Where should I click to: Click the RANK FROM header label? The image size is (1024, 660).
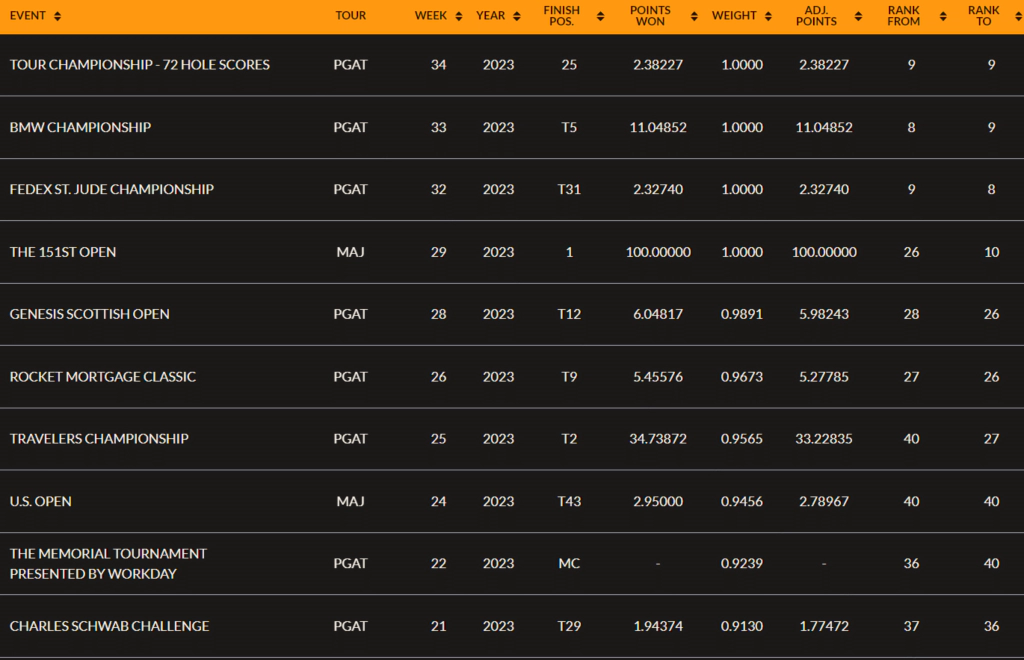(x=904, y=16)
